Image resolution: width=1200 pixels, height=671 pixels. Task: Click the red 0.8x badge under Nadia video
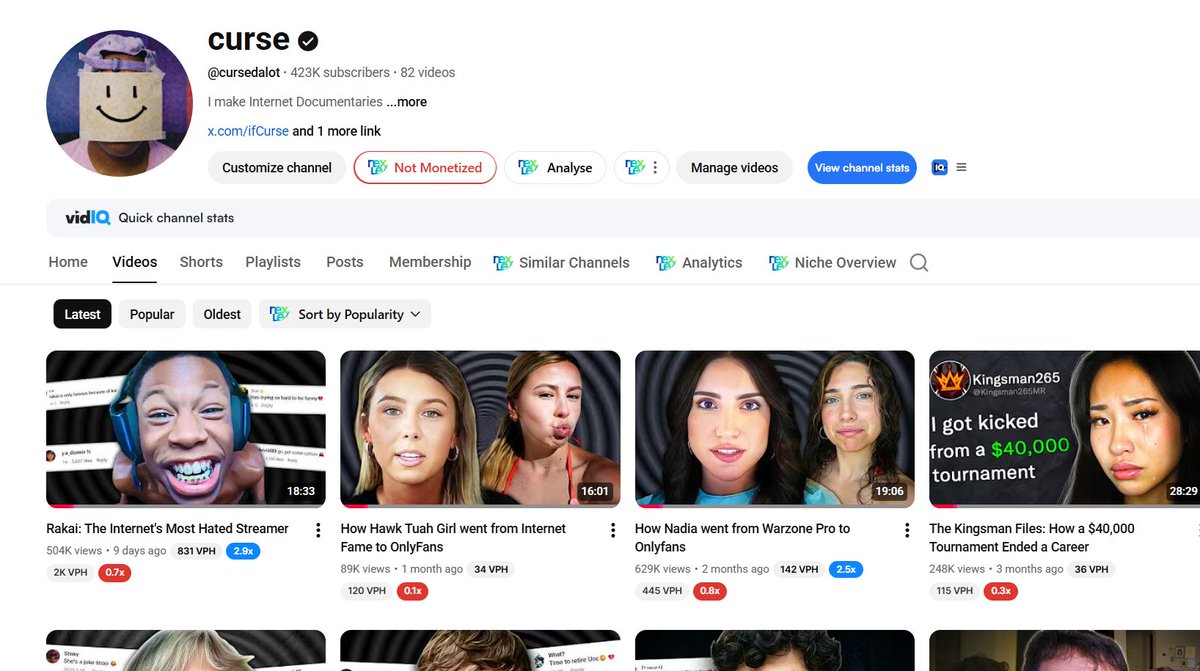point(710,591)
